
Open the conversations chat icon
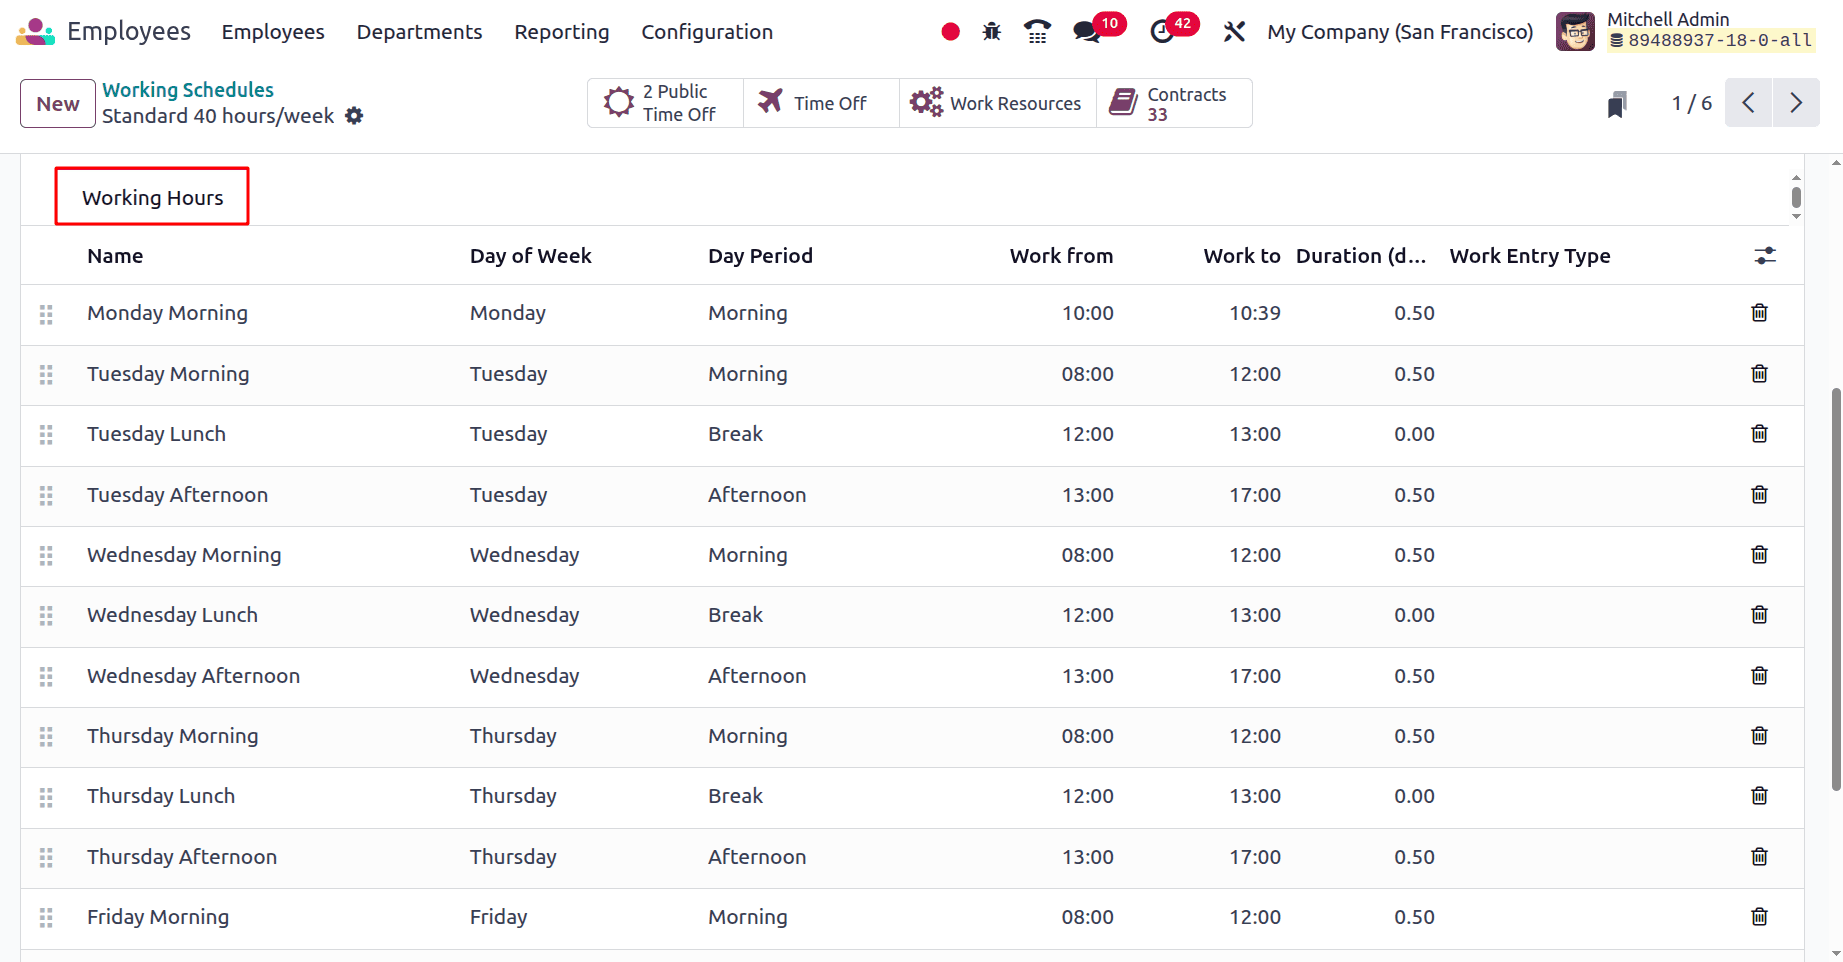(1086, 32)
